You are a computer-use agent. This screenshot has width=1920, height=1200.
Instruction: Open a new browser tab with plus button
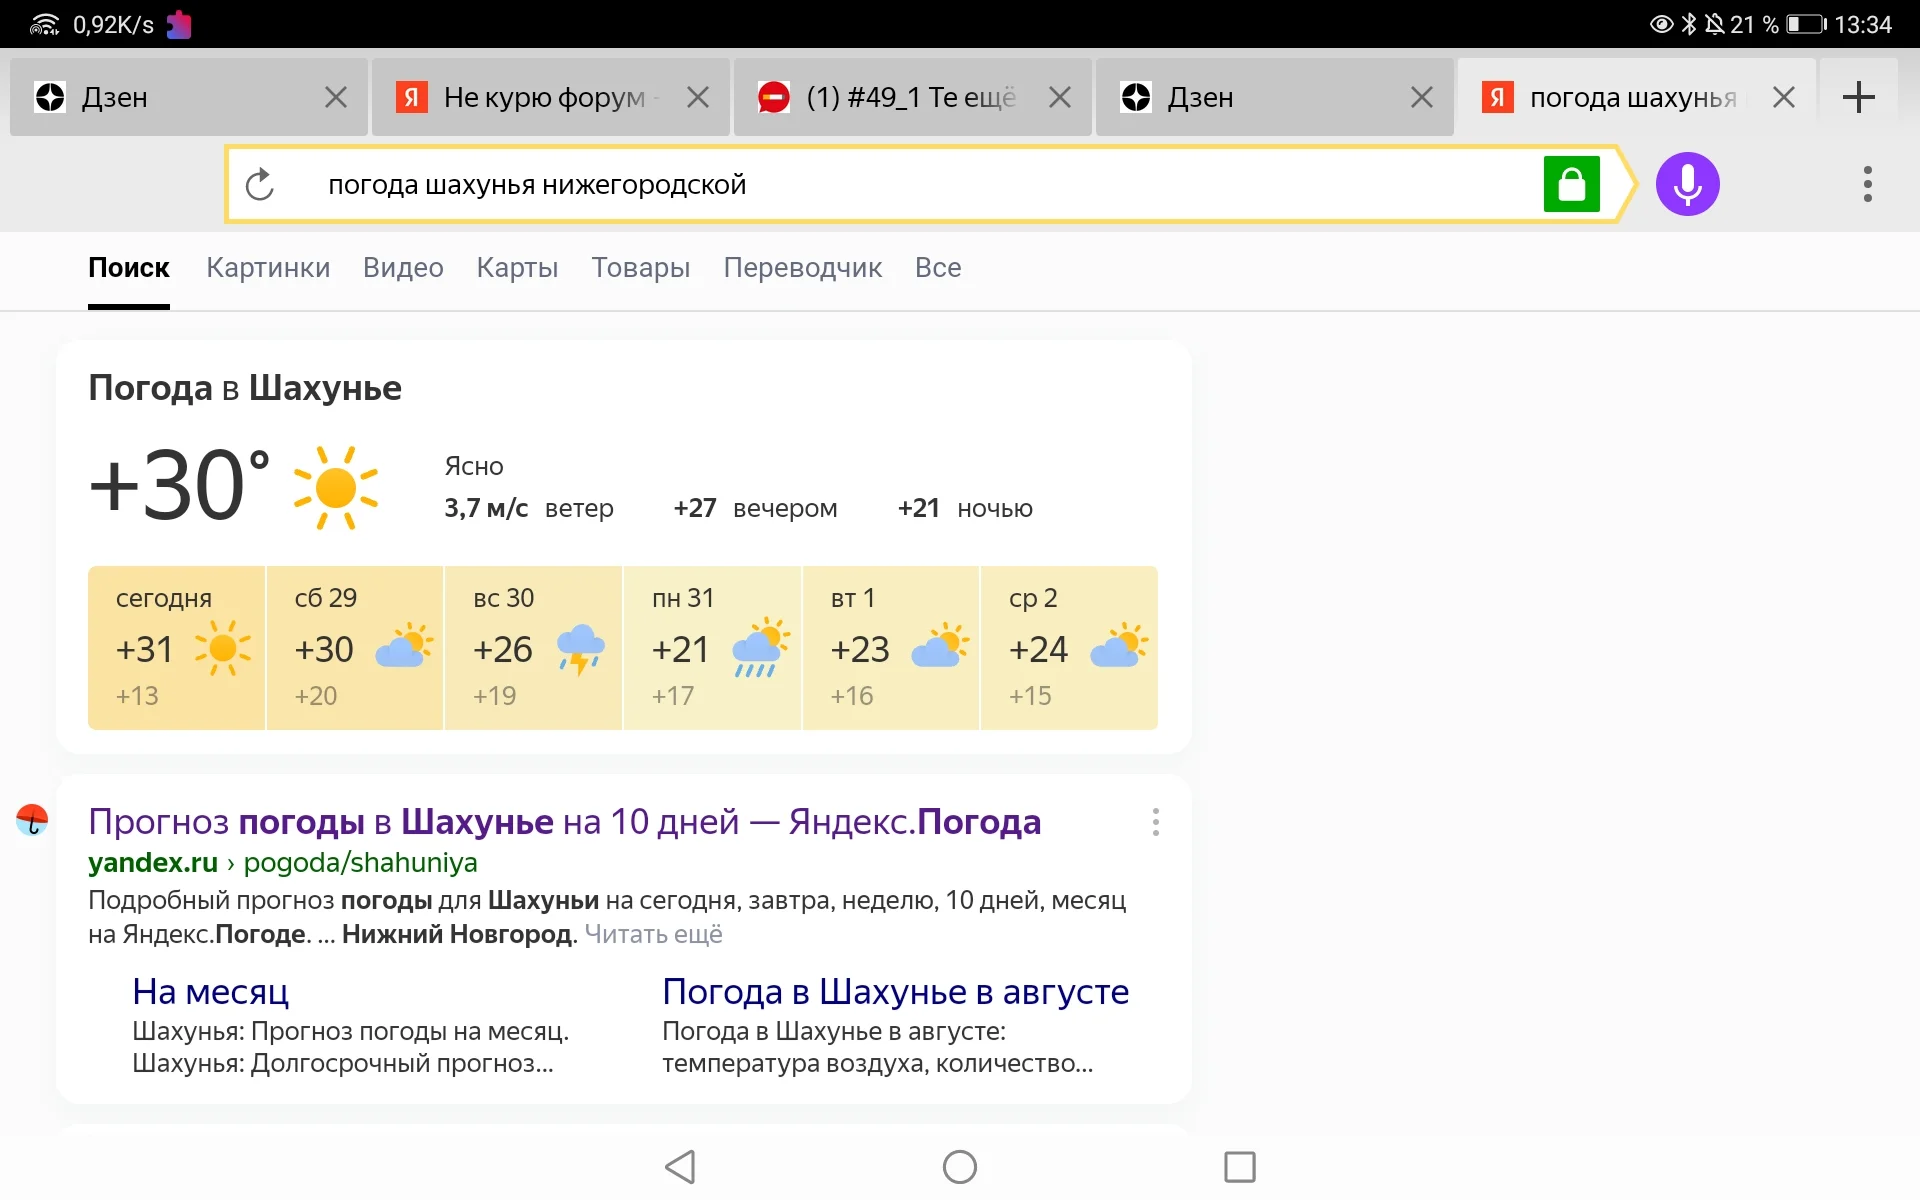click(x=1859, y=96)
